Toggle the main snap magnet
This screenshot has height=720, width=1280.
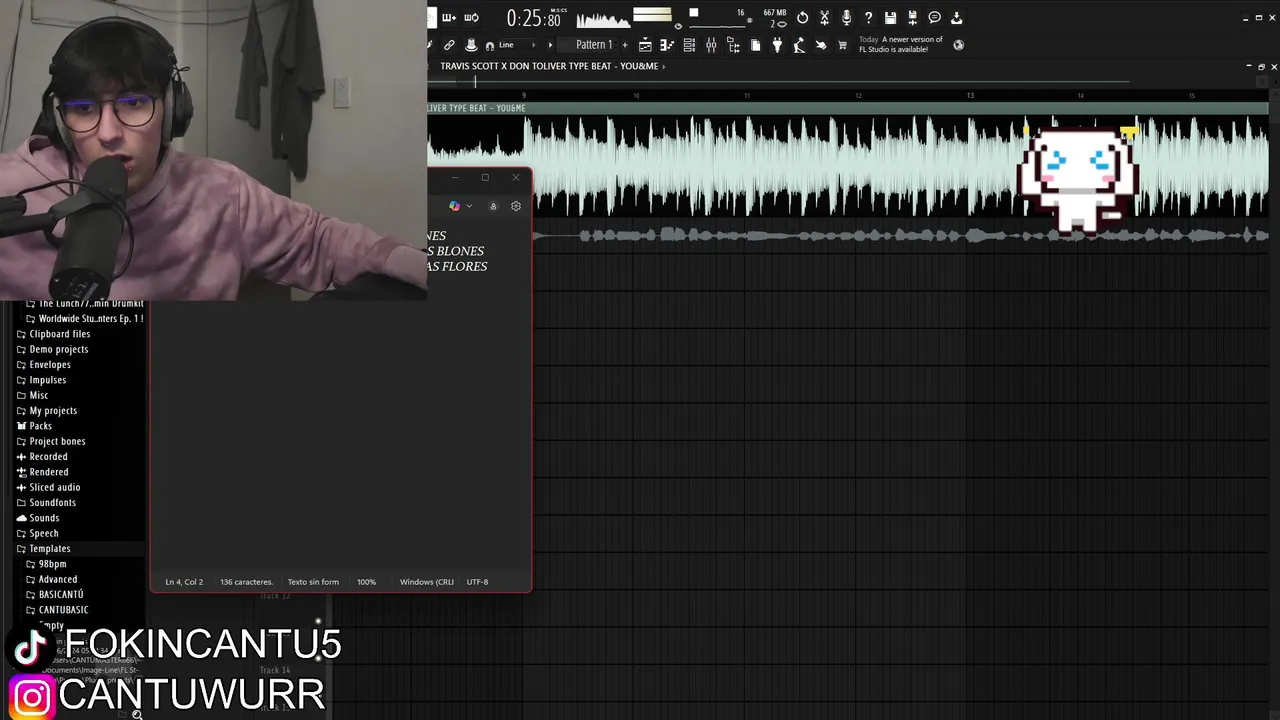tap(490, 45)
